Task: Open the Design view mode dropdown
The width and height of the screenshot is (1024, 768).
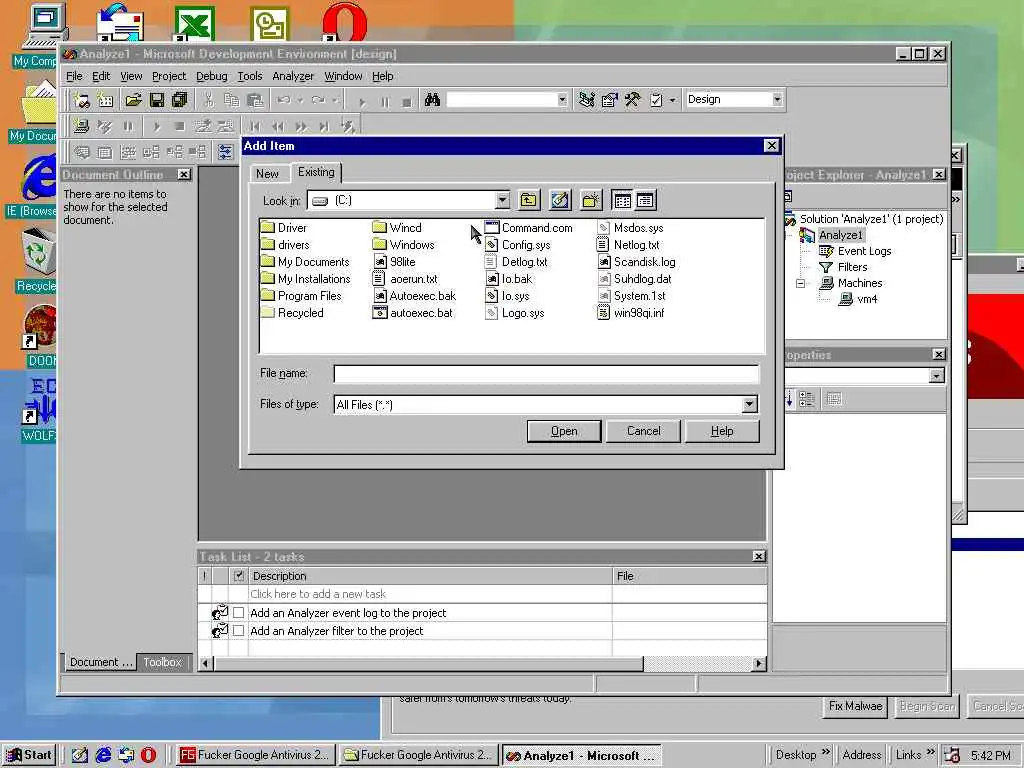Action: (x=776, y=99)
